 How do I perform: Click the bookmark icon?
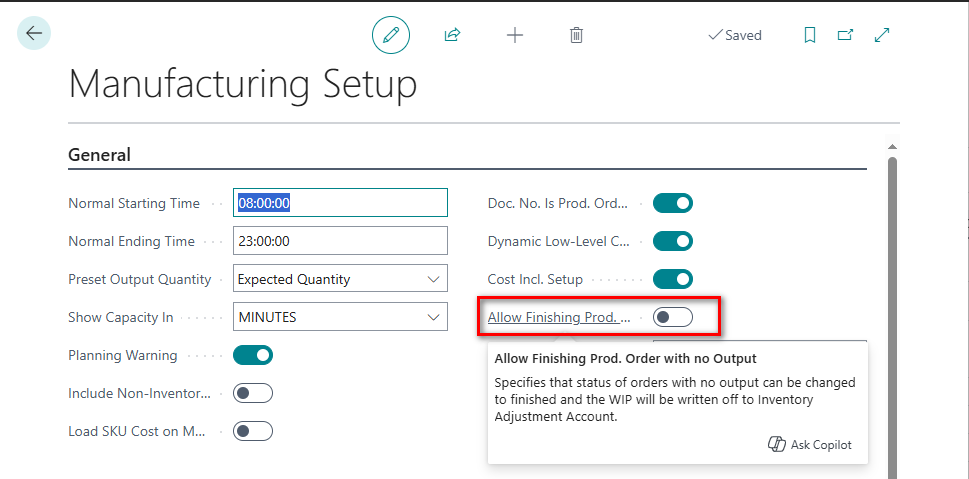click(810, 35)
